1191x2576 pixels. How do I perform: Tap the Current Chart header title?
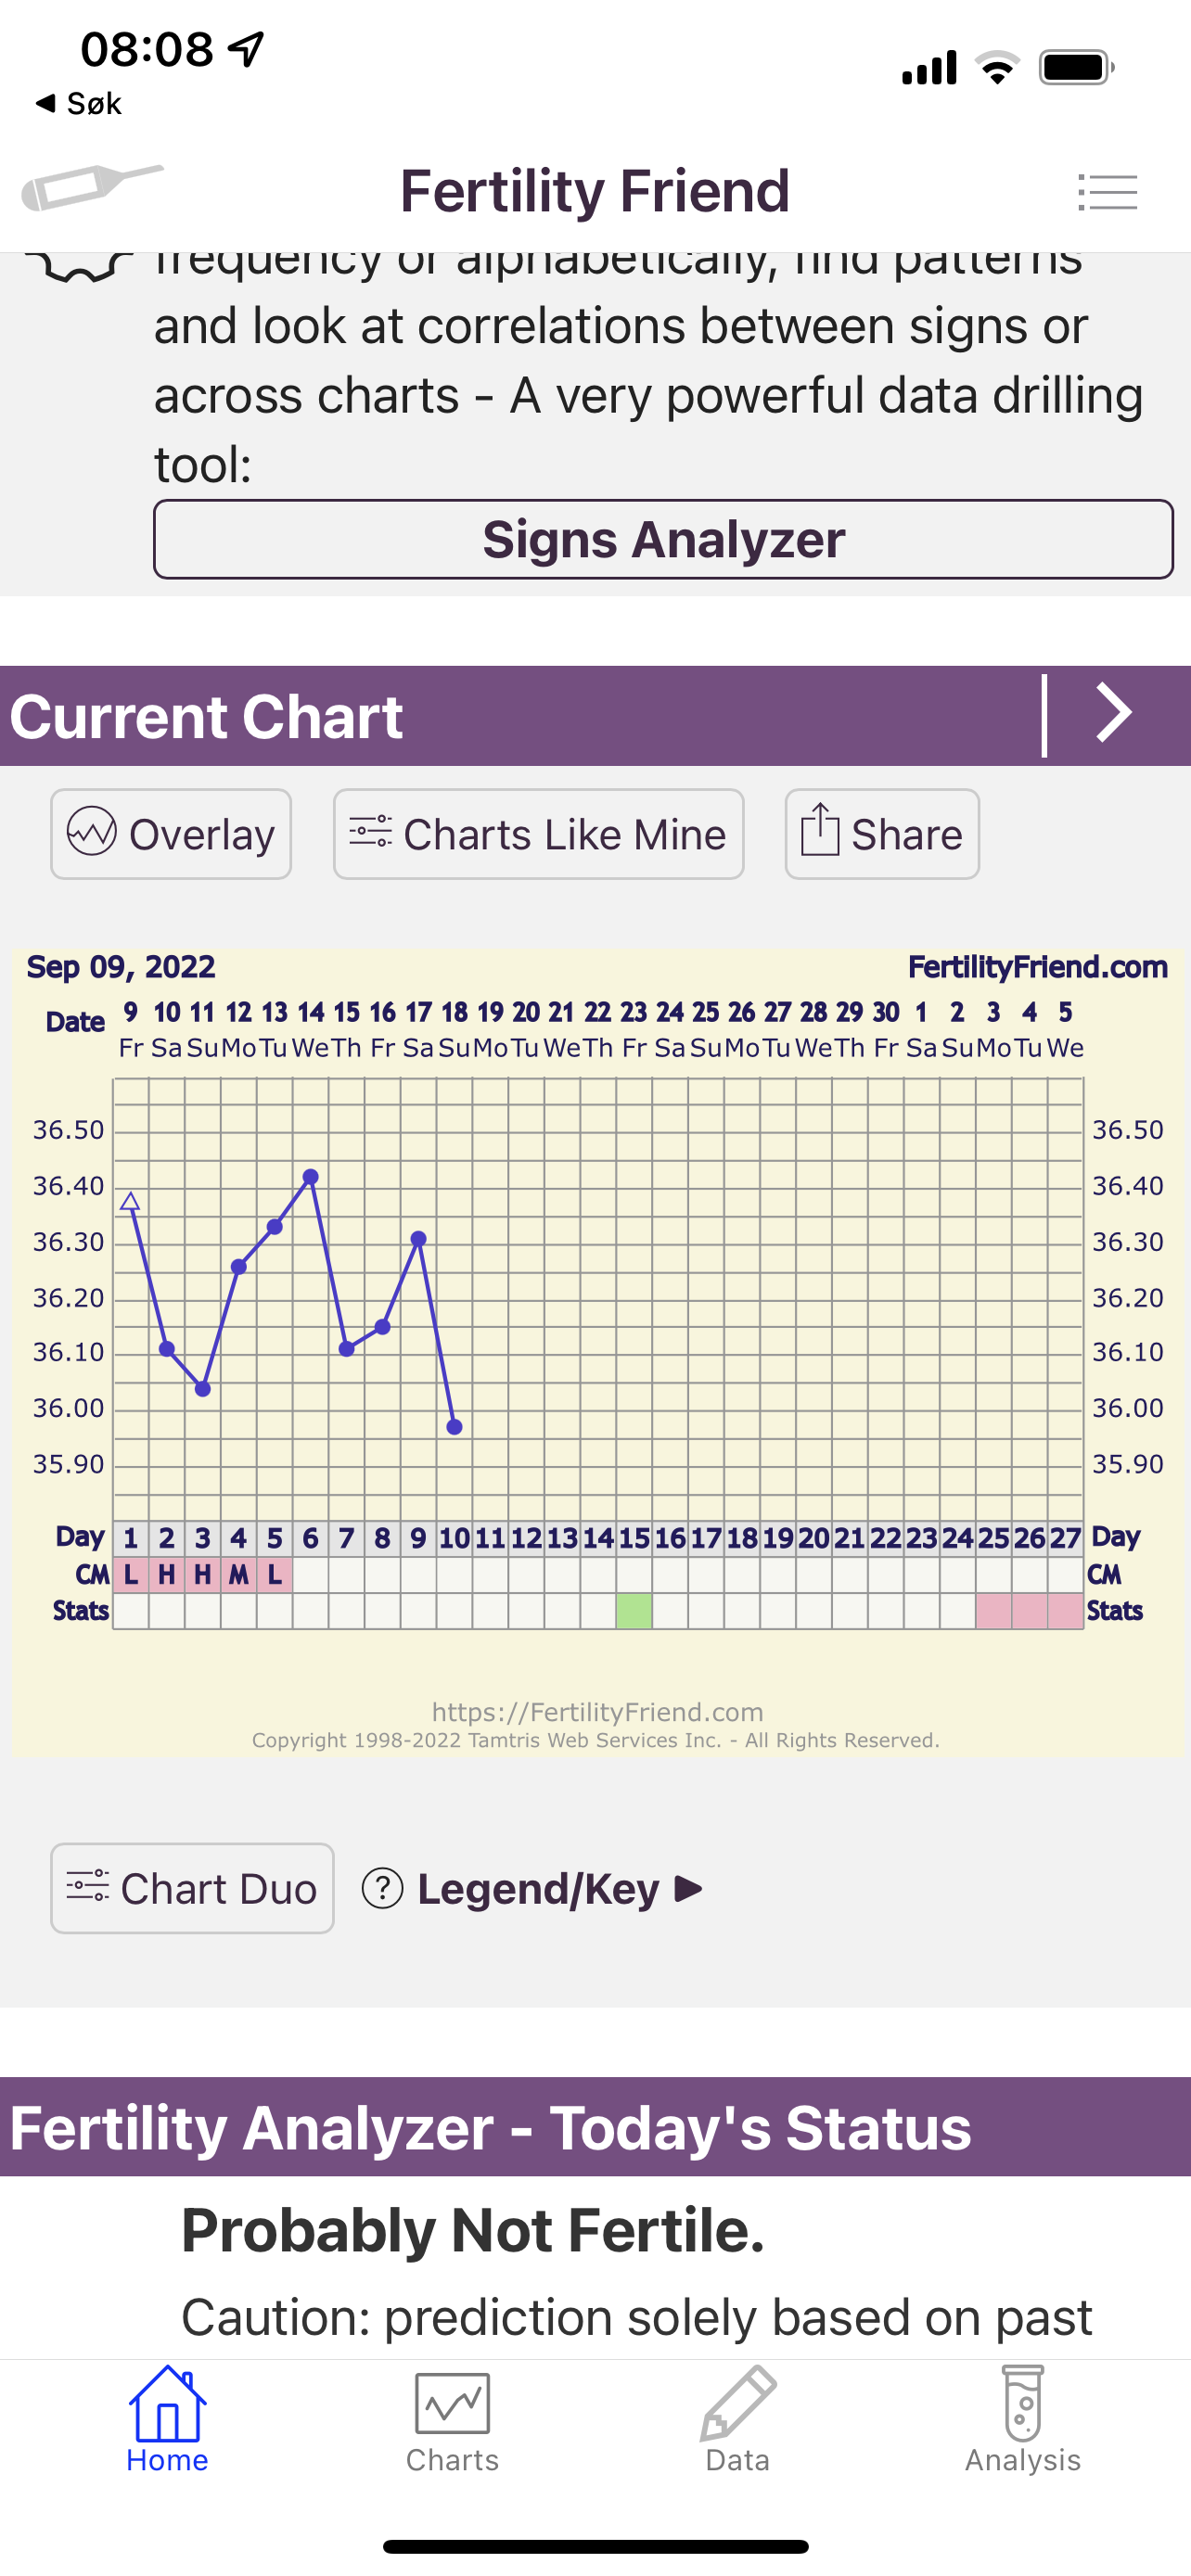206,717
